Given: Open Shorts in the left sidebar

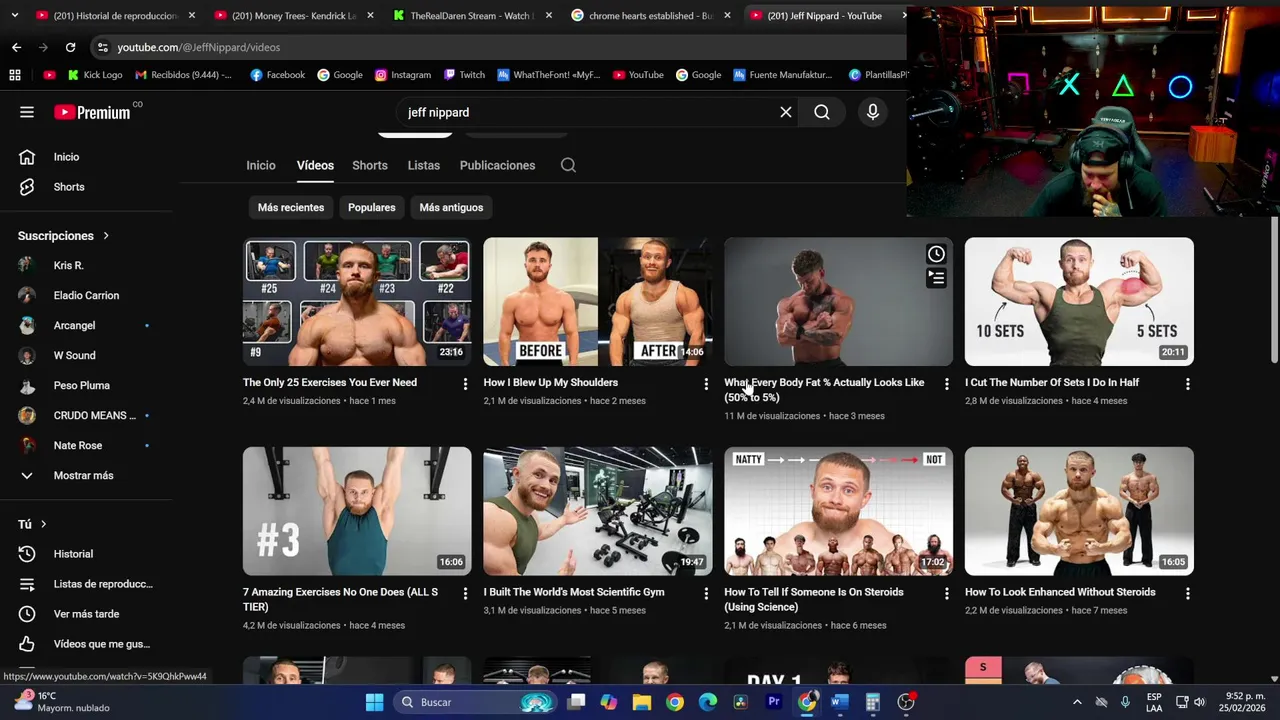Looking at the screenshot, I should [x=69, y=187].
